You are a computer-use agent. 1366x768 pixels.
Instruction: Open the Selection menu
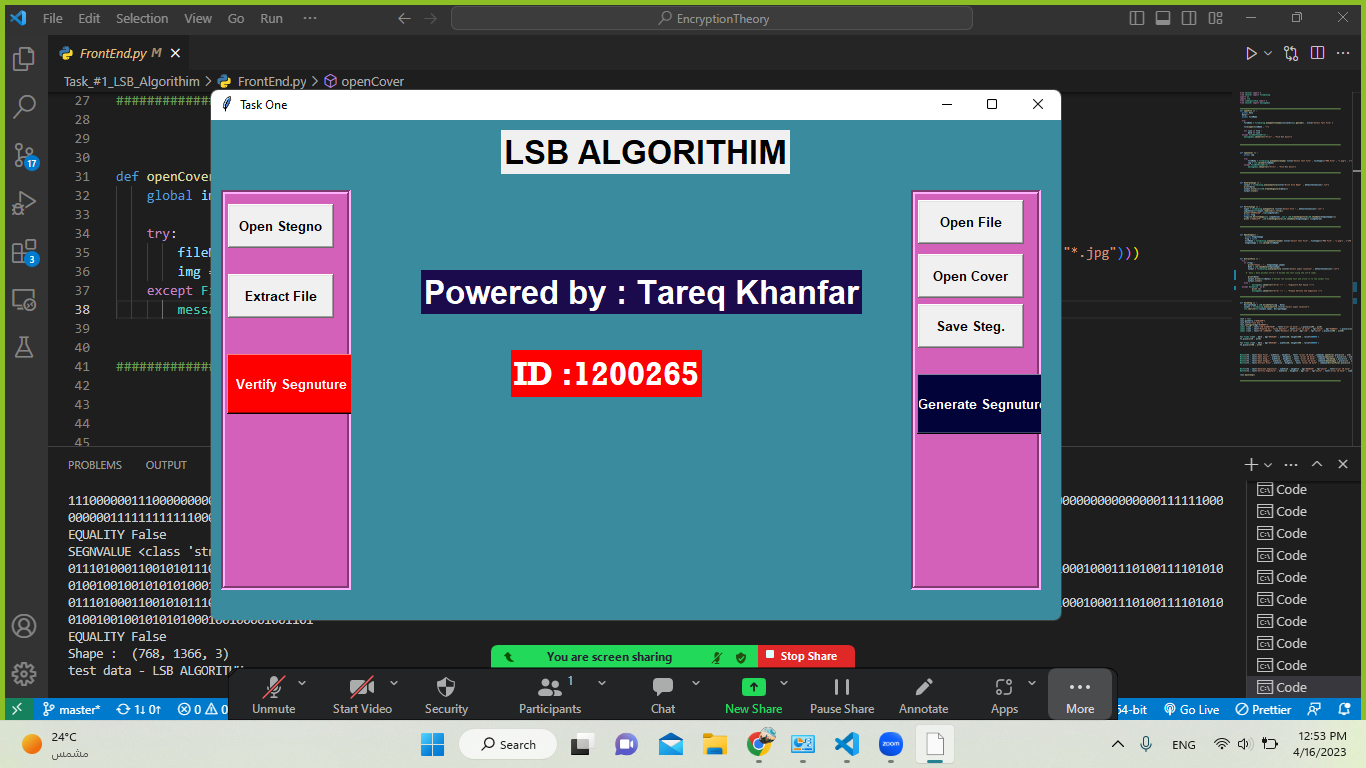(142, 18)
